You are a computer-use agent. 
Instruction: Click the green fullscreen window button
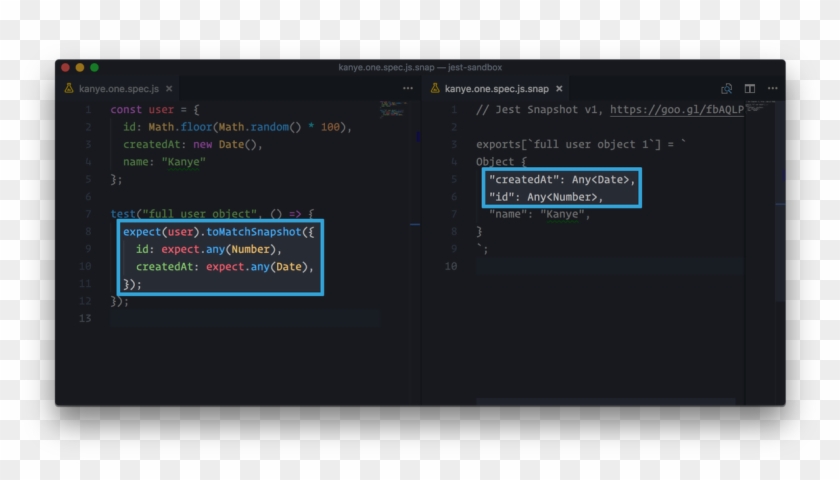[95, 67]
